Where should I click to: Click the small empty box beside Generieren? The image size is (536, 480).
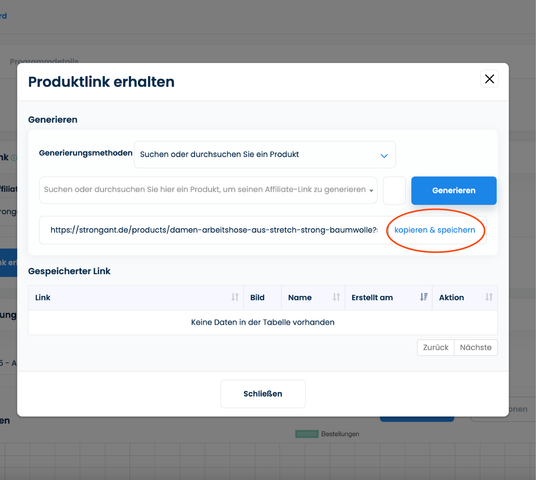(394, 190)
